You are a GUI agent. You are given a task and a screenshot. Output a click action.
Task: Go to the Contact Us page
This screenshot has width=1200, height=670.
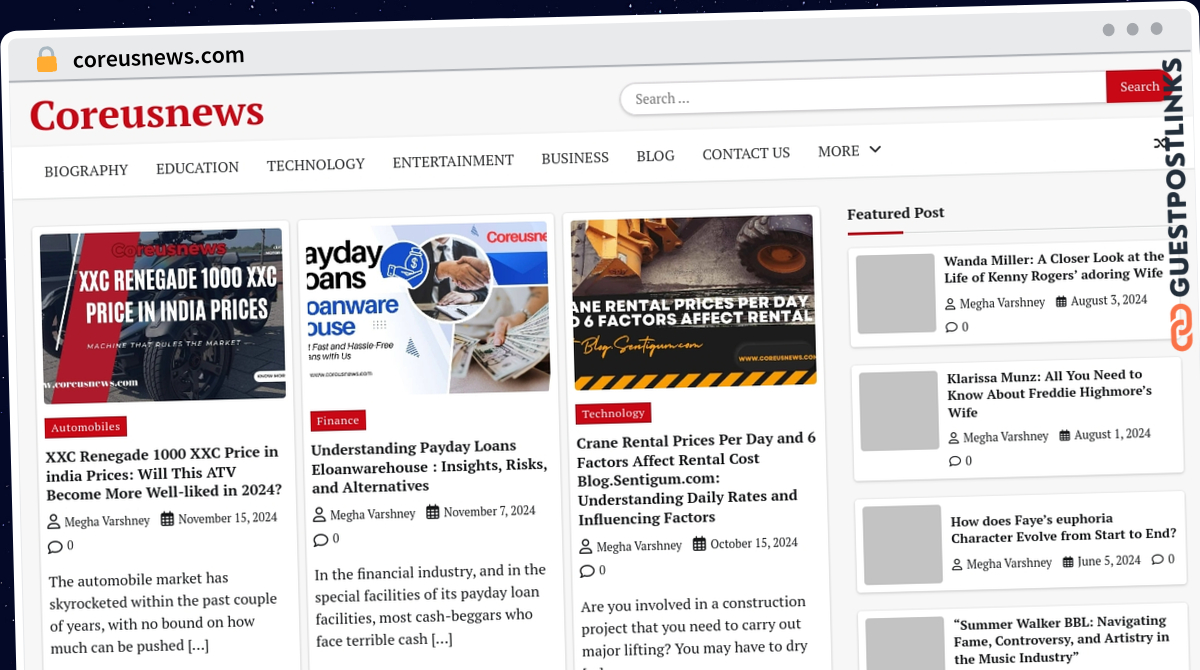[746, 153]
